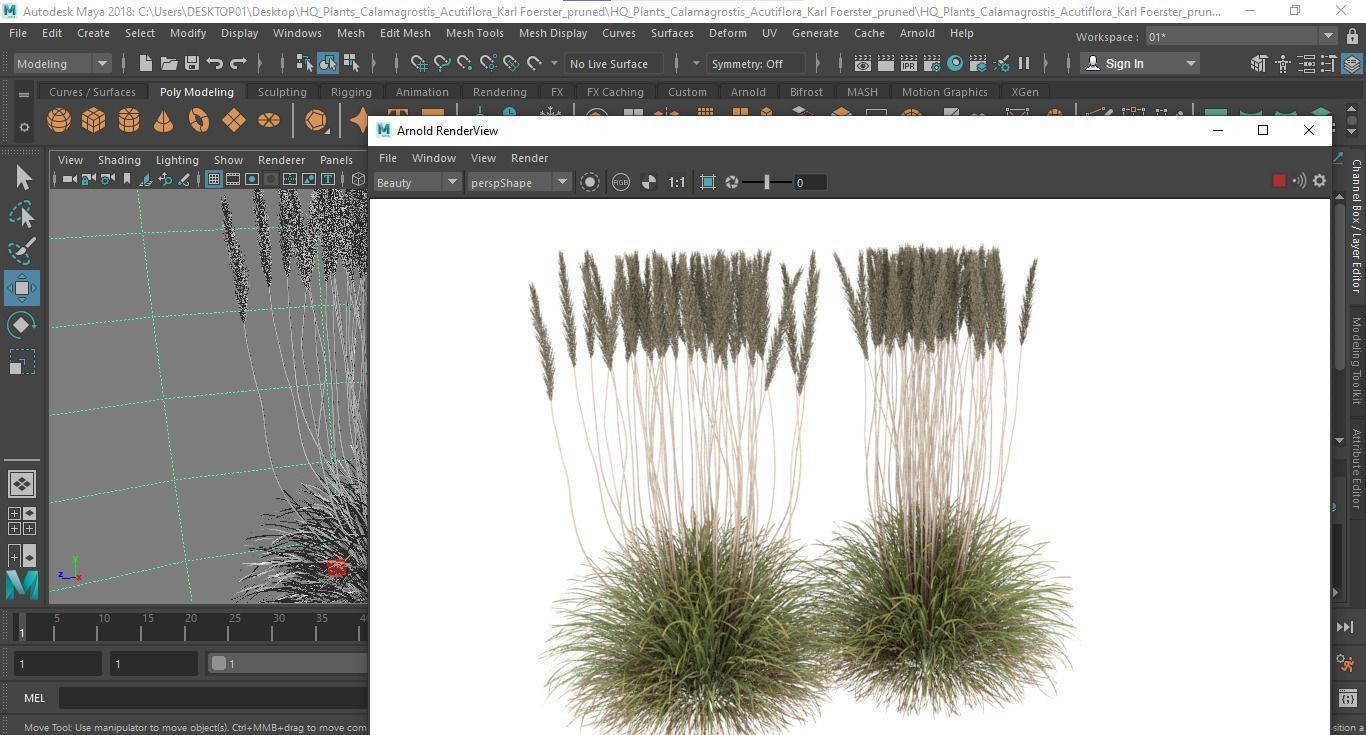Click the MEL command line input
Viewport: 1366px width, 735px height.
tap(214, 698)
